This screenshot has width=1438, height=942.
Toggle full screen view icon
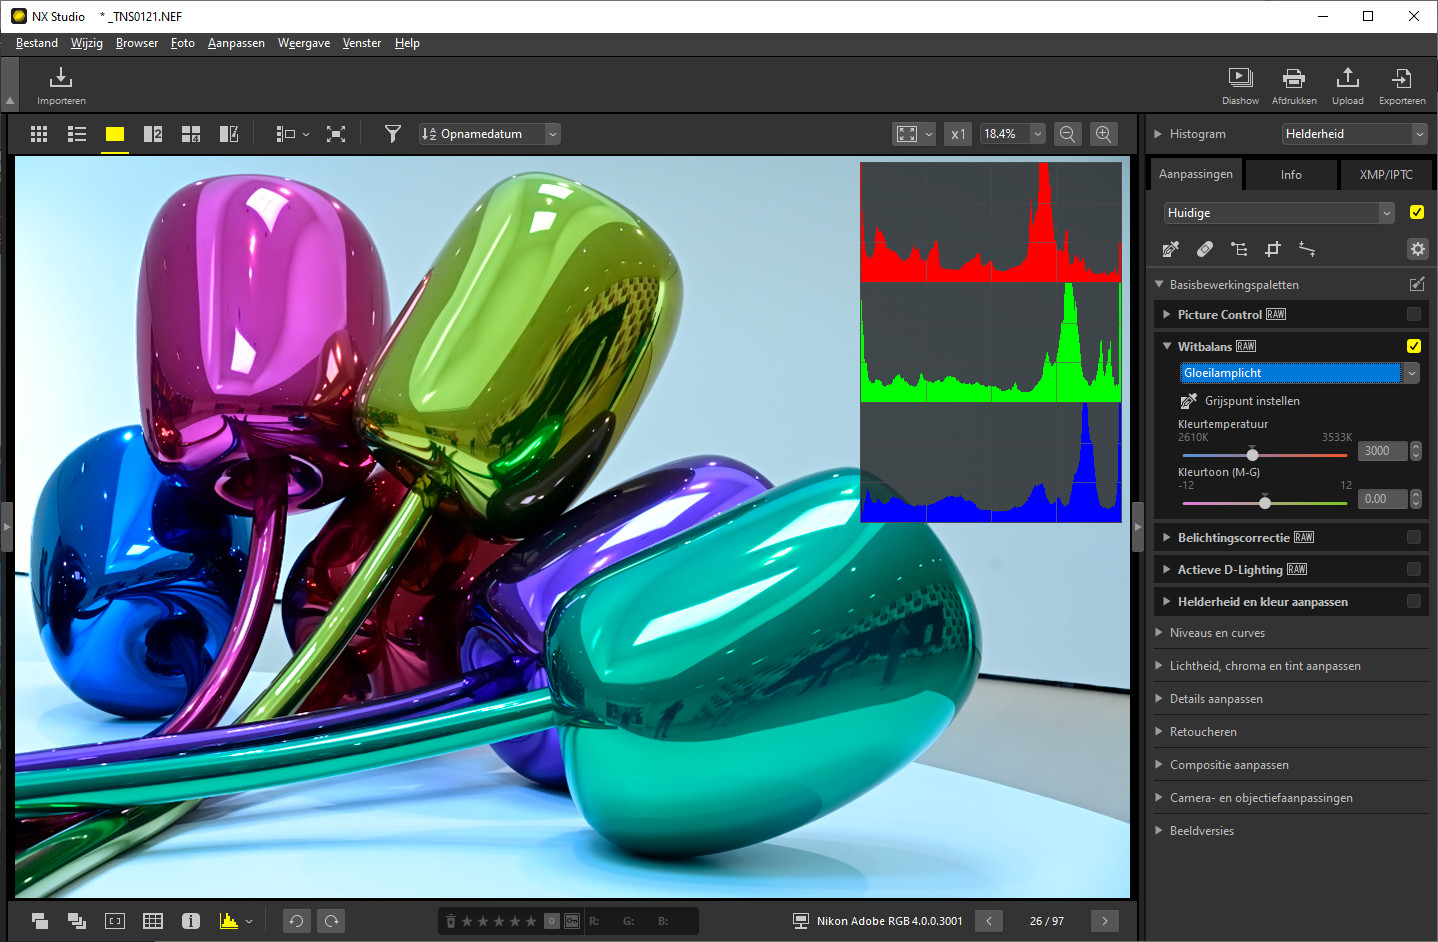336,134
